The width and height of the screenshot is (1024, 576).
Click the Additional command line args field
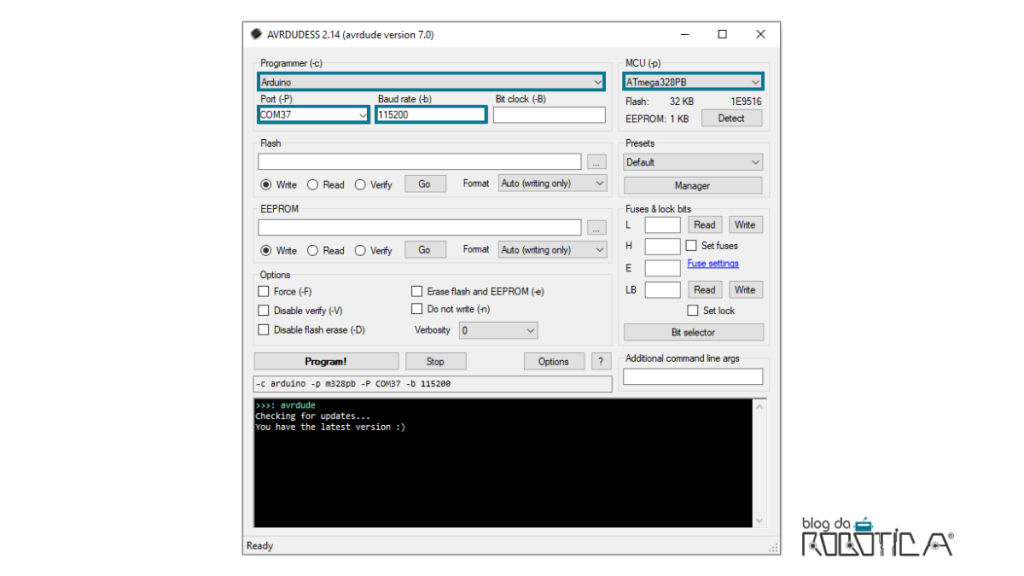coord(693,377)
